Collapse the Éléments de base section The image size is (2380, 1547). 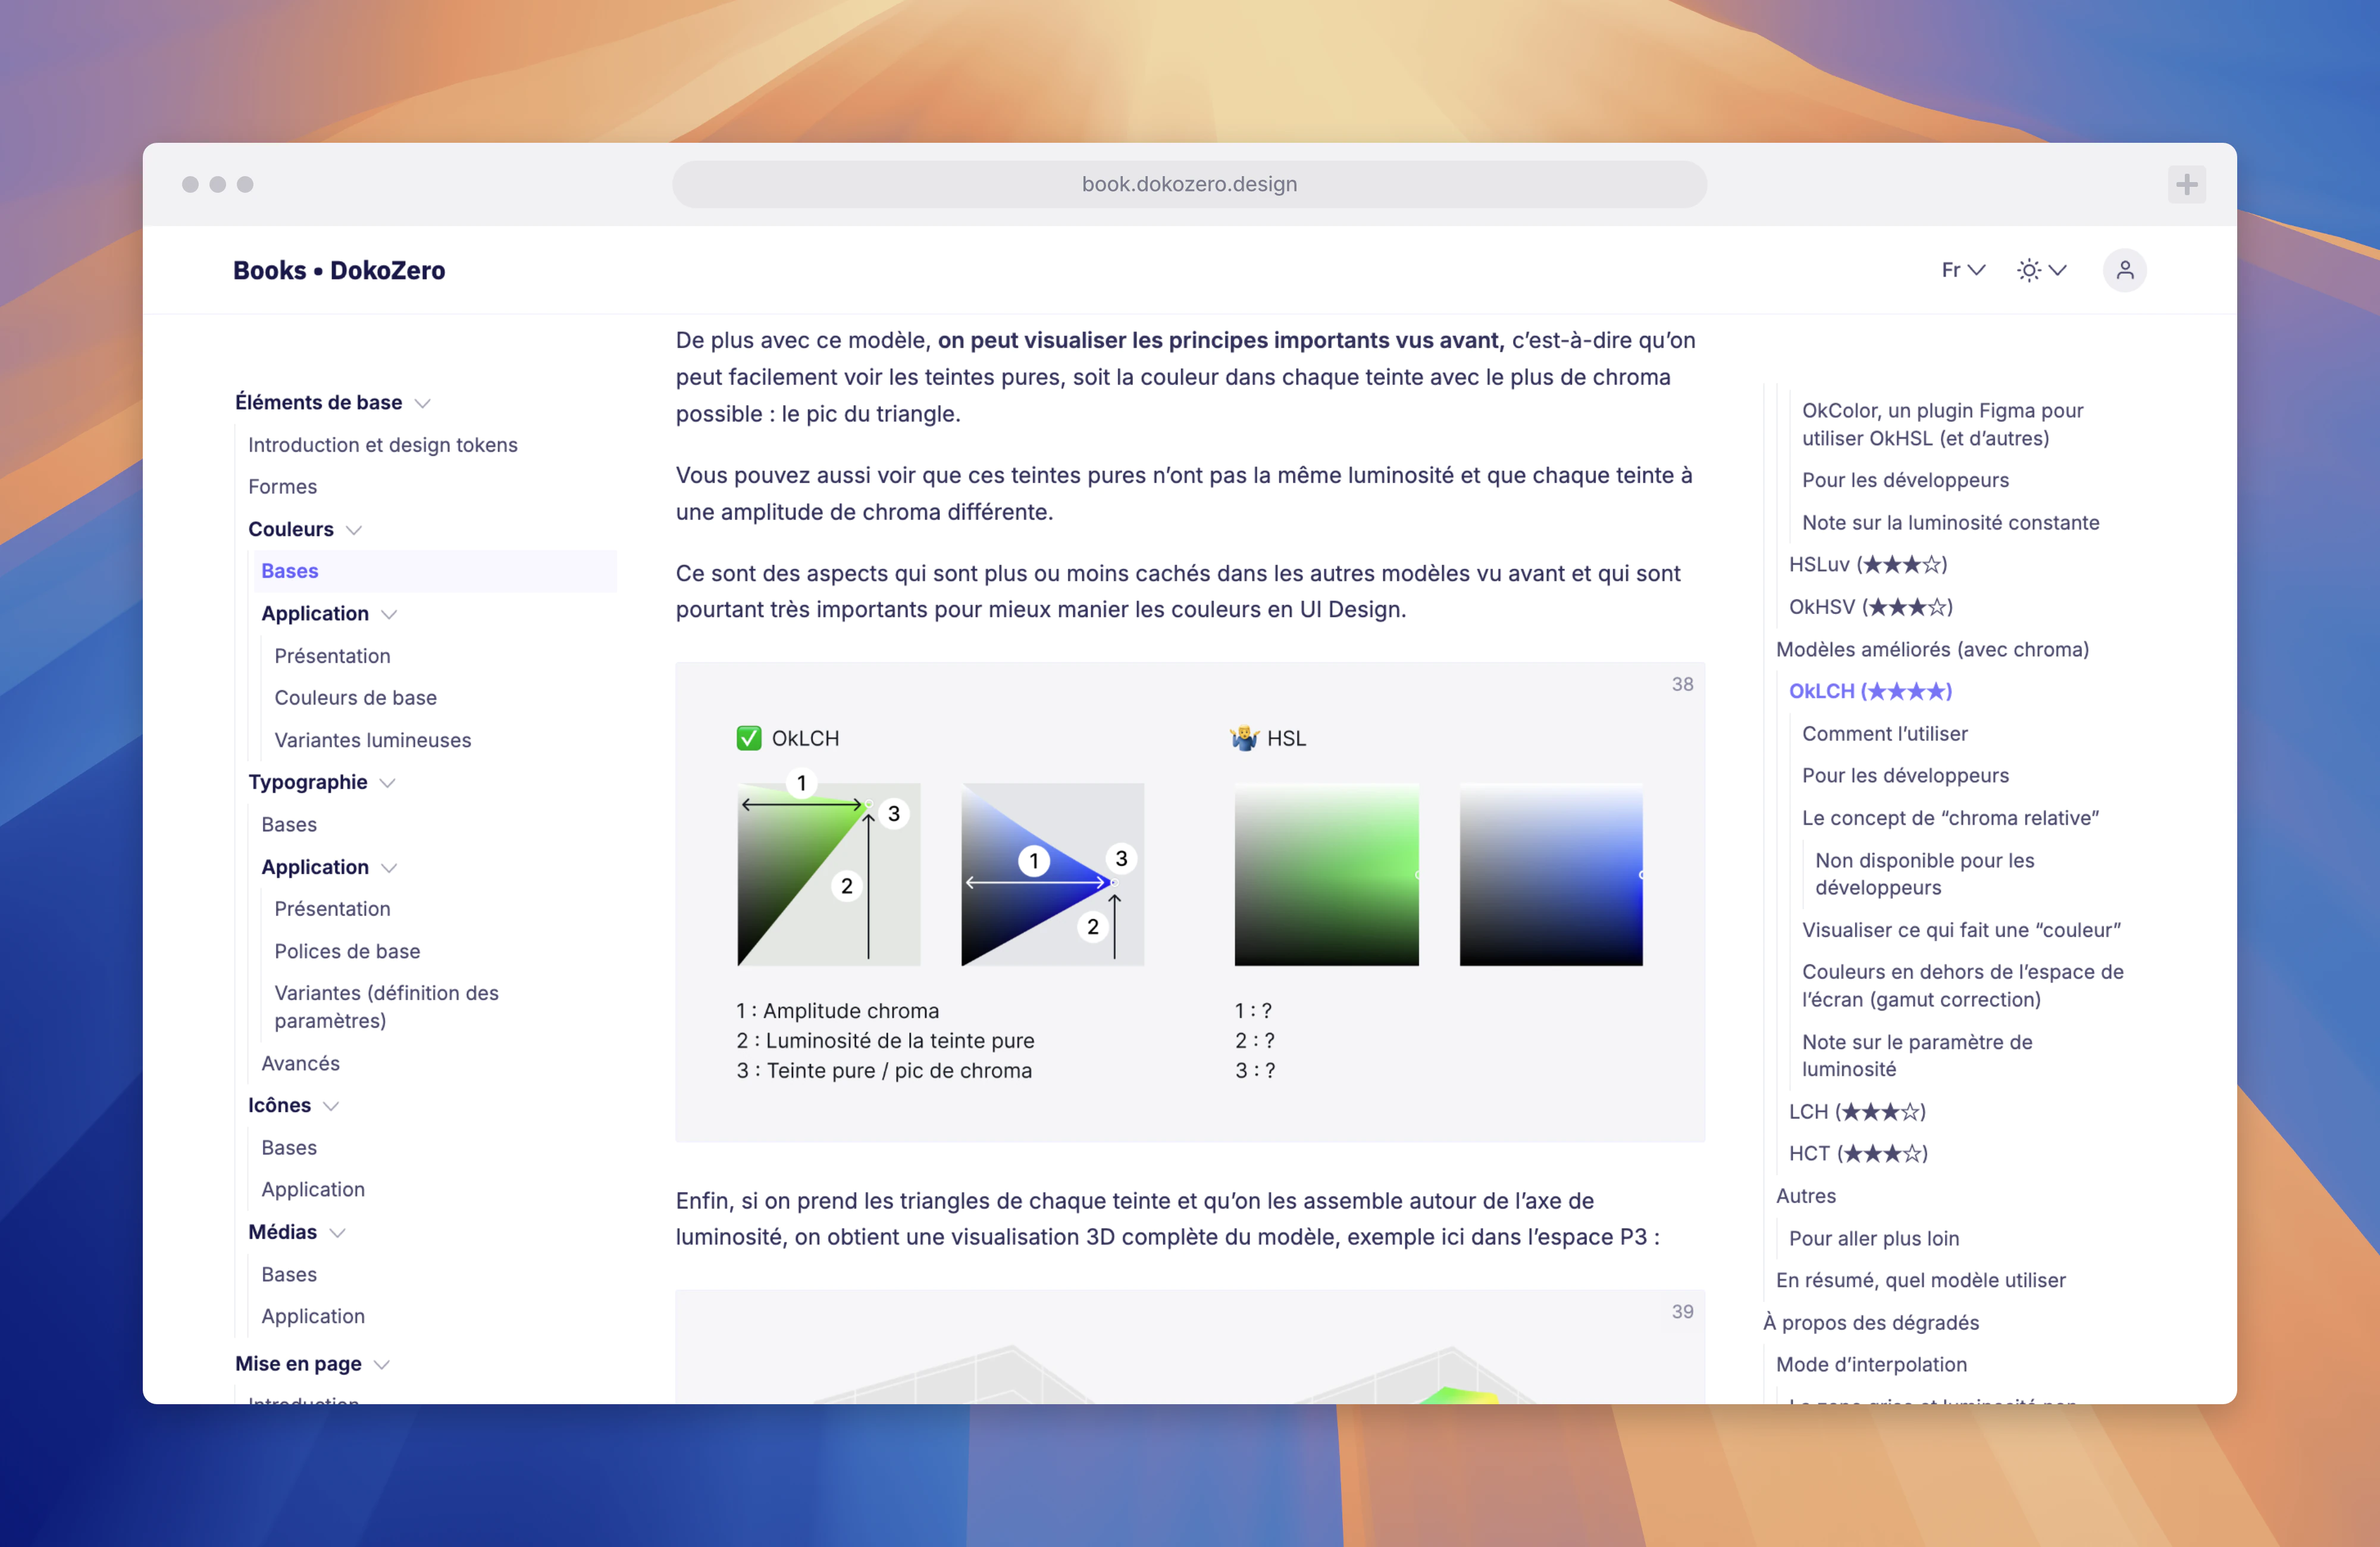pos(423,403)
